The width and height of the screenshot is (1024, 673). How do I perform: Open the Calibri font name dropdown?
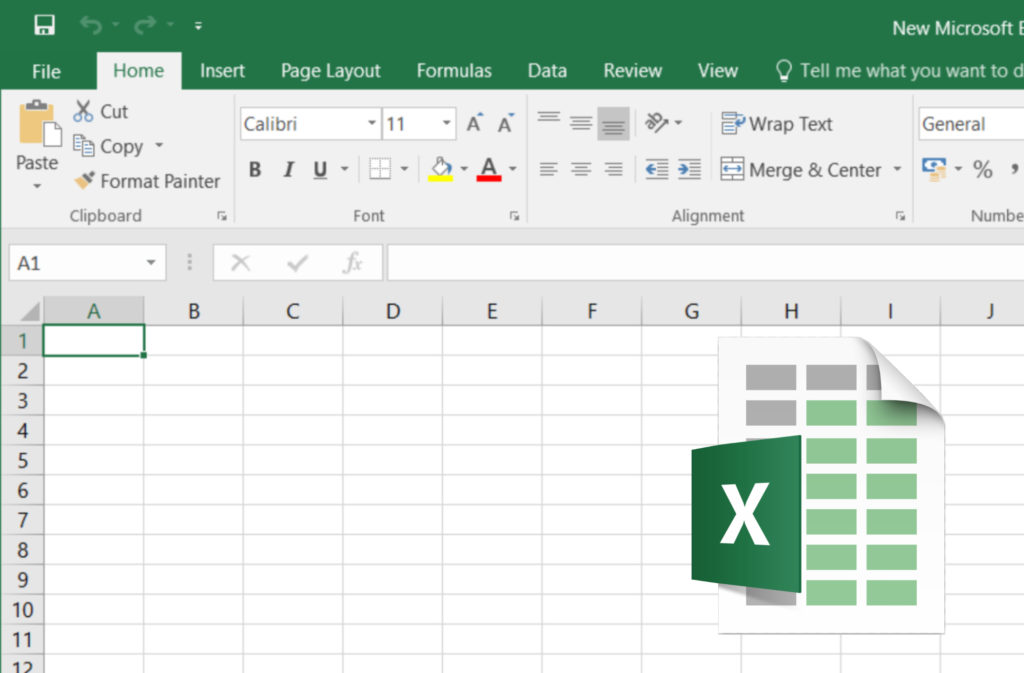pos(372,124)
